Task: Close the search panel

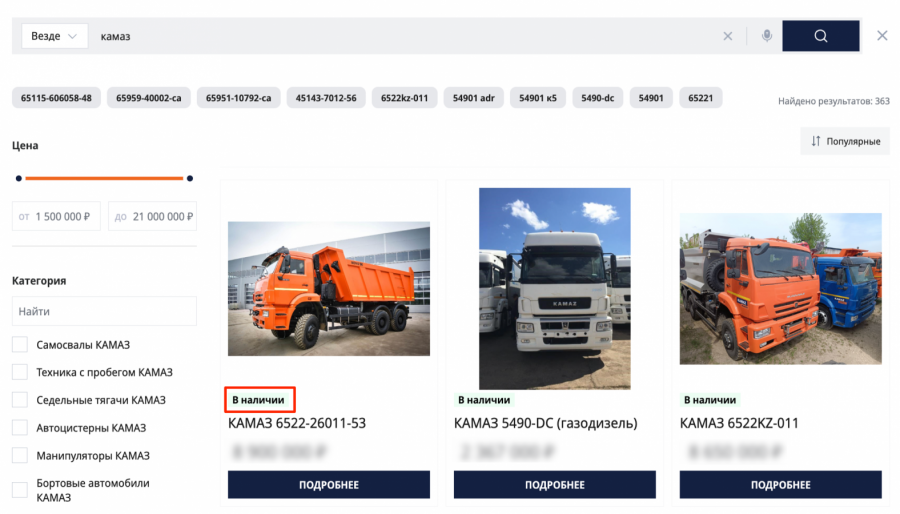Action: pyautogui.click(x=882, y=36)
